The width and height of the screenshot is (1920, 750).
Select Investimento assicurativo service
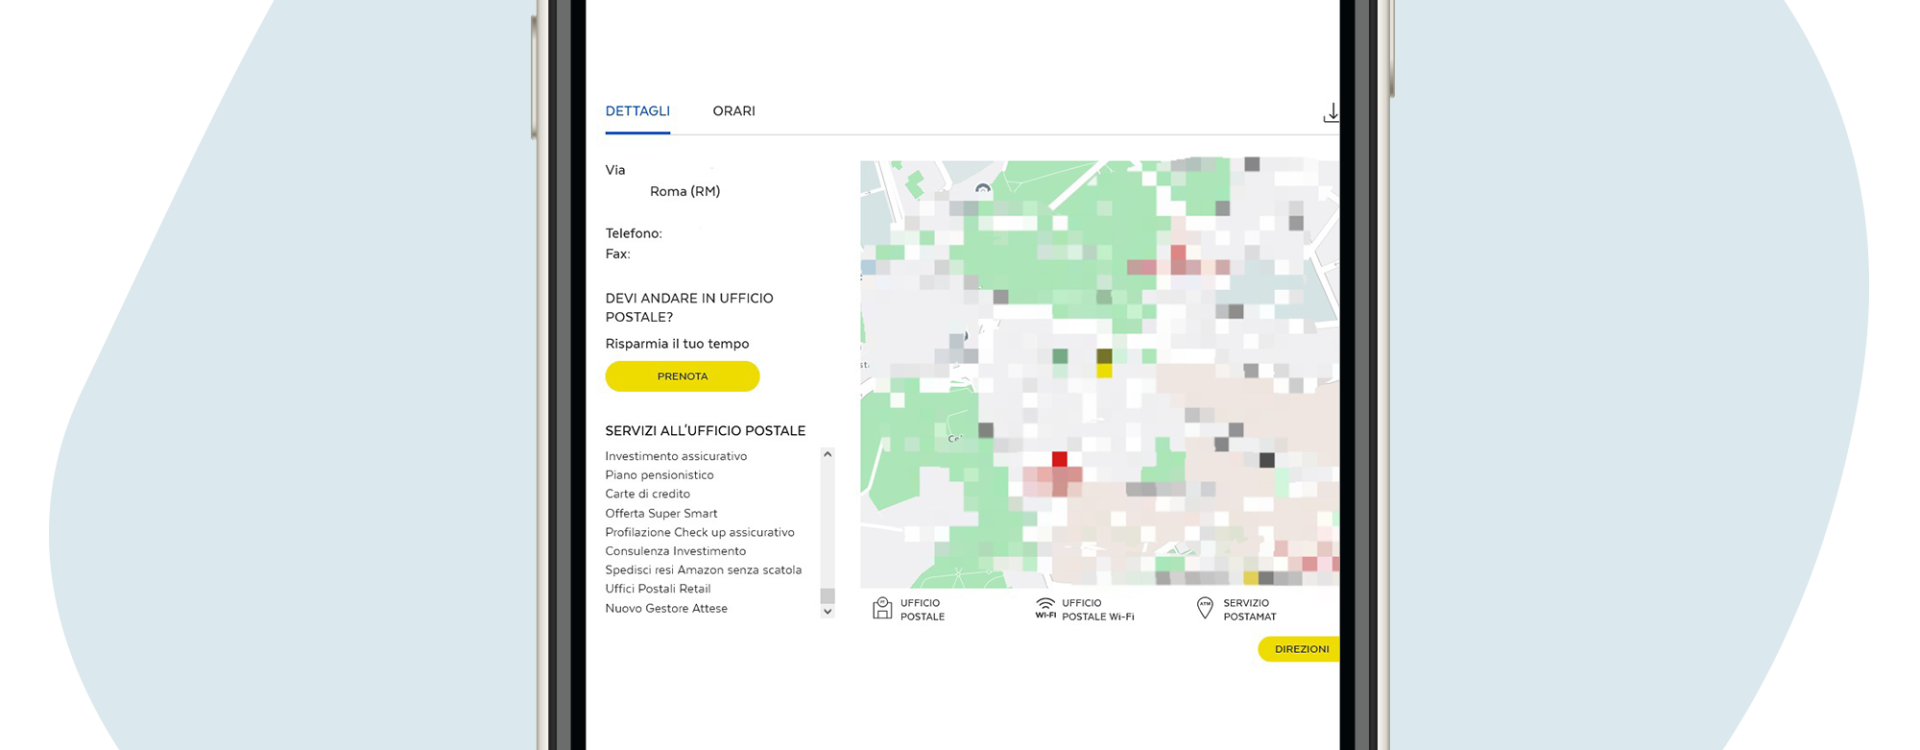click(676, 456)
